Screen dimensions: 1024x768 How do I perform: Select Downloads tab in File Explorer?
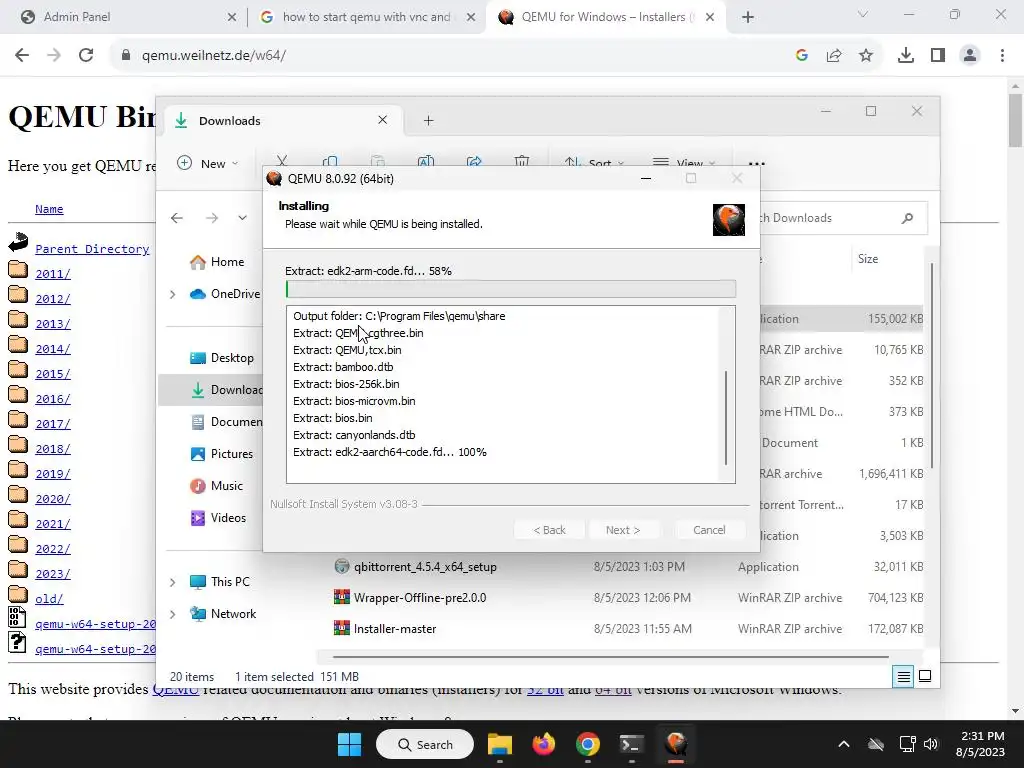[281, 121]
